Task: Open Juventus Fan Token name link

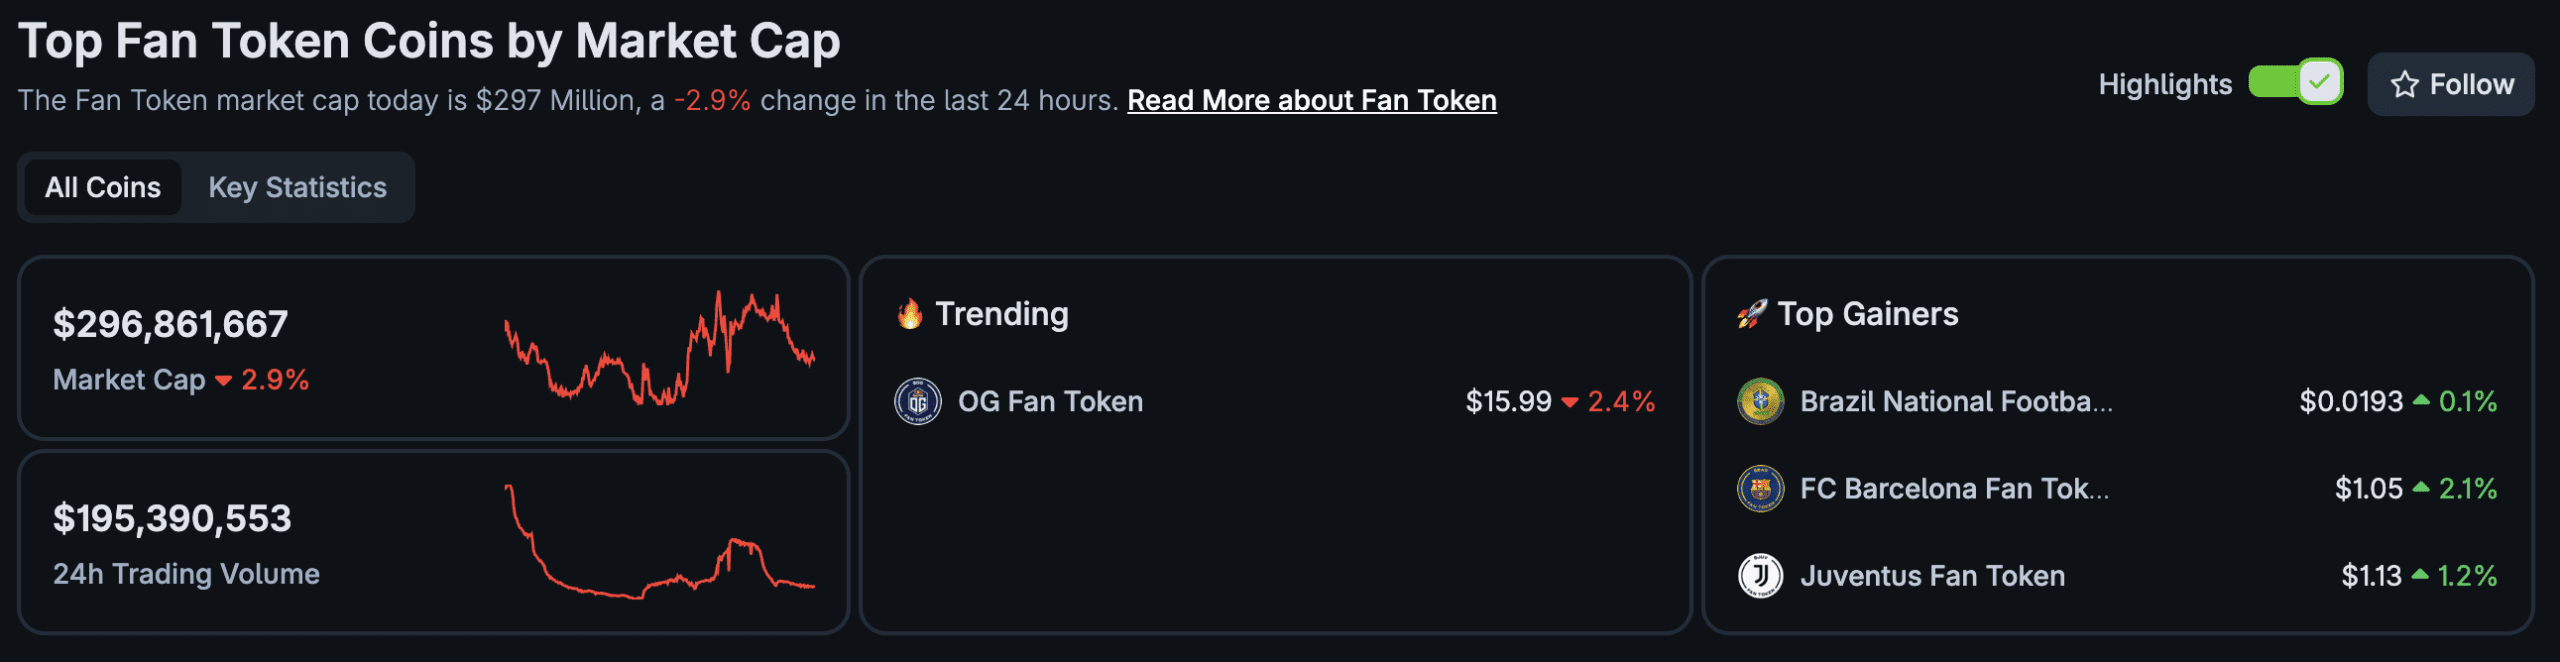Action: [x=1932, y=576]
